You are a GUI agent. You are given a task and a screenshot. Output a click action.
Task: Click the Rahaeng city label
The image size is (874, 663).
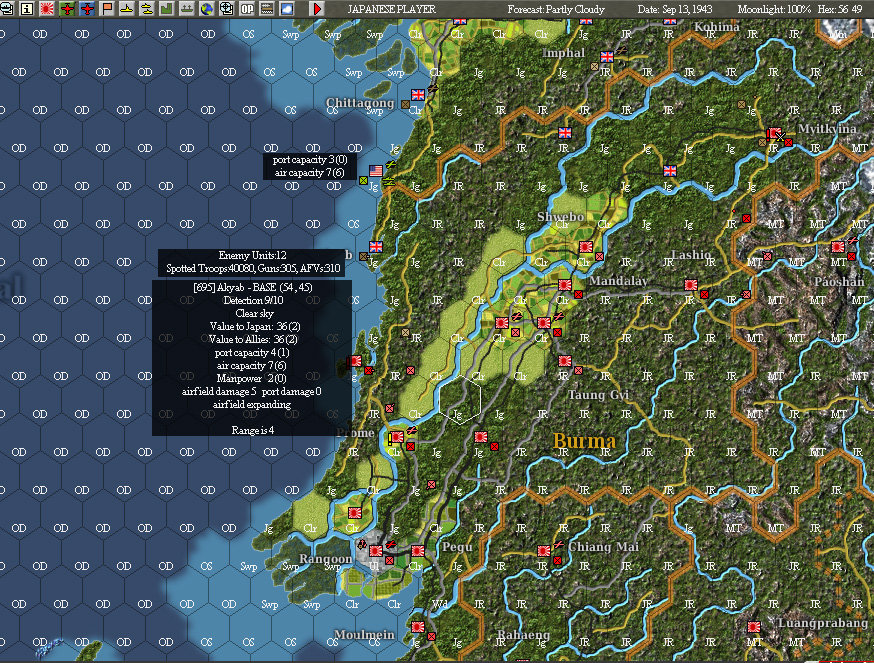coord(523,635)
